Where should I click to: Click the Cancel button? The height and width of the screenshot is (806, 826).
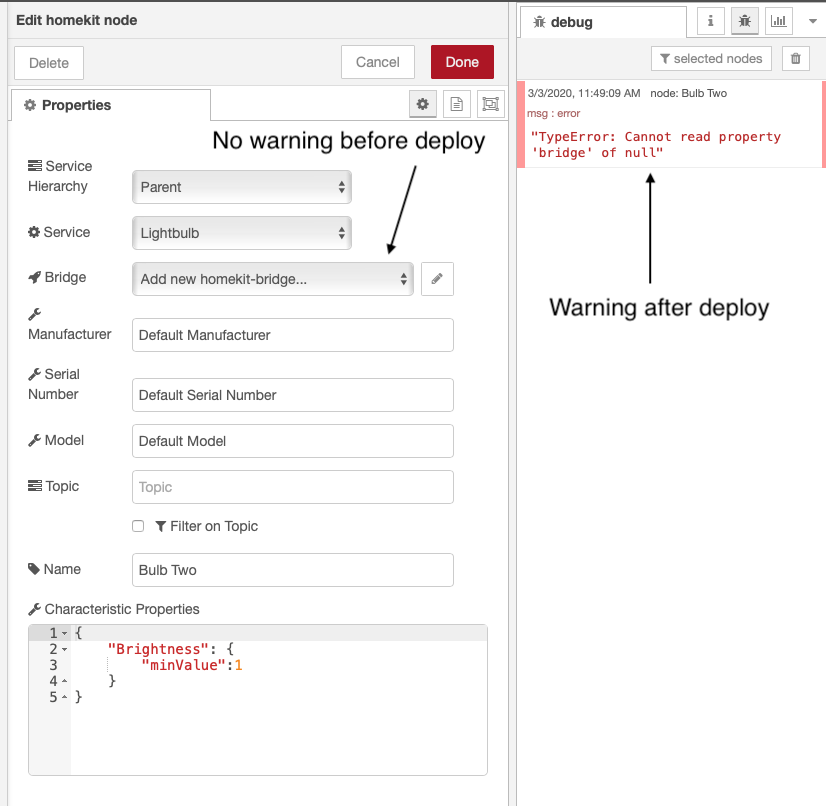377,62
